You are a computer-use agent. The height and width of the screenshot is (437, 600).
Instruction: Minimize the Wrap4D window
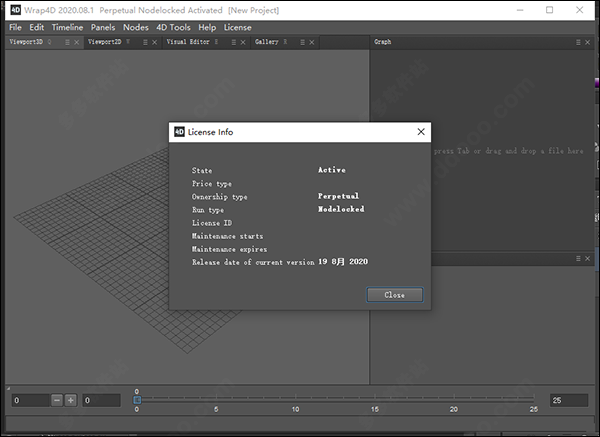click(x=520, y=10)
